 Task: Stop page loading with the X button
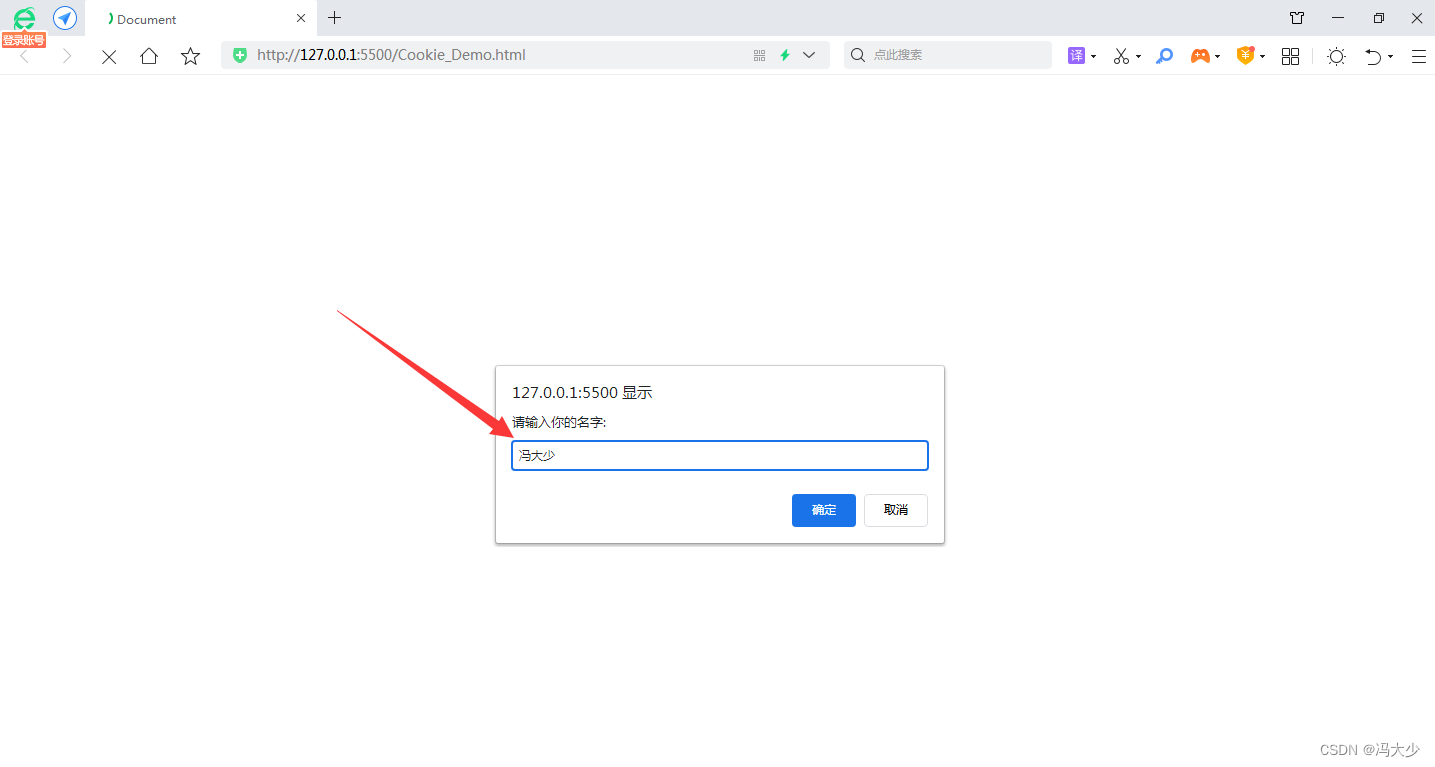coord(109,57)
